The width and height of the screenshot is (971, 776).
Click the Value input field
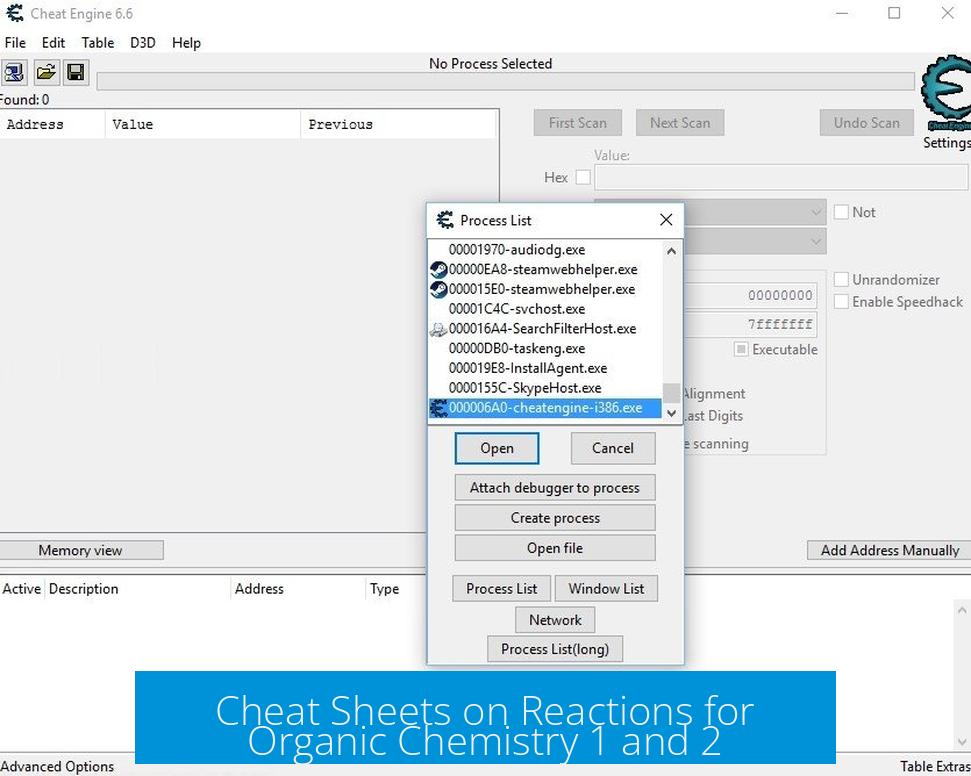click(782, 177)
